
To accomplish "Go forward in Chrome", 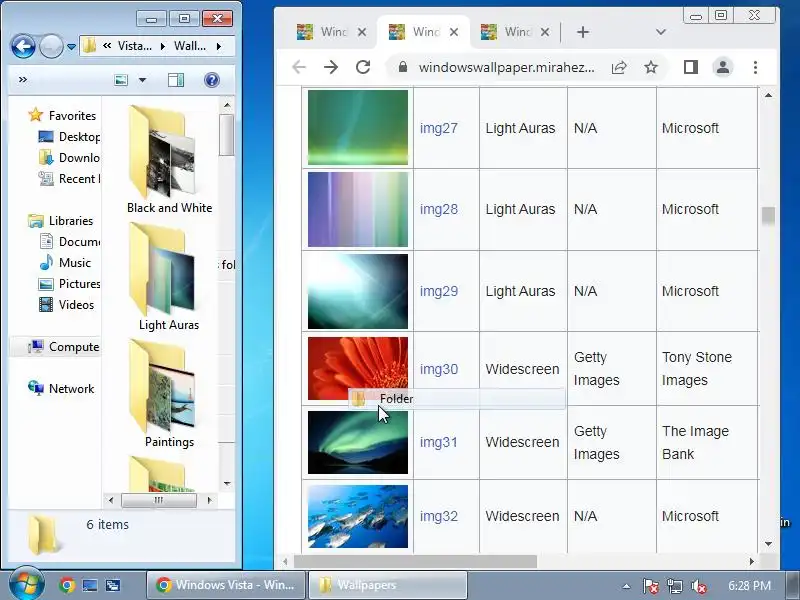I will coord(331,67).
